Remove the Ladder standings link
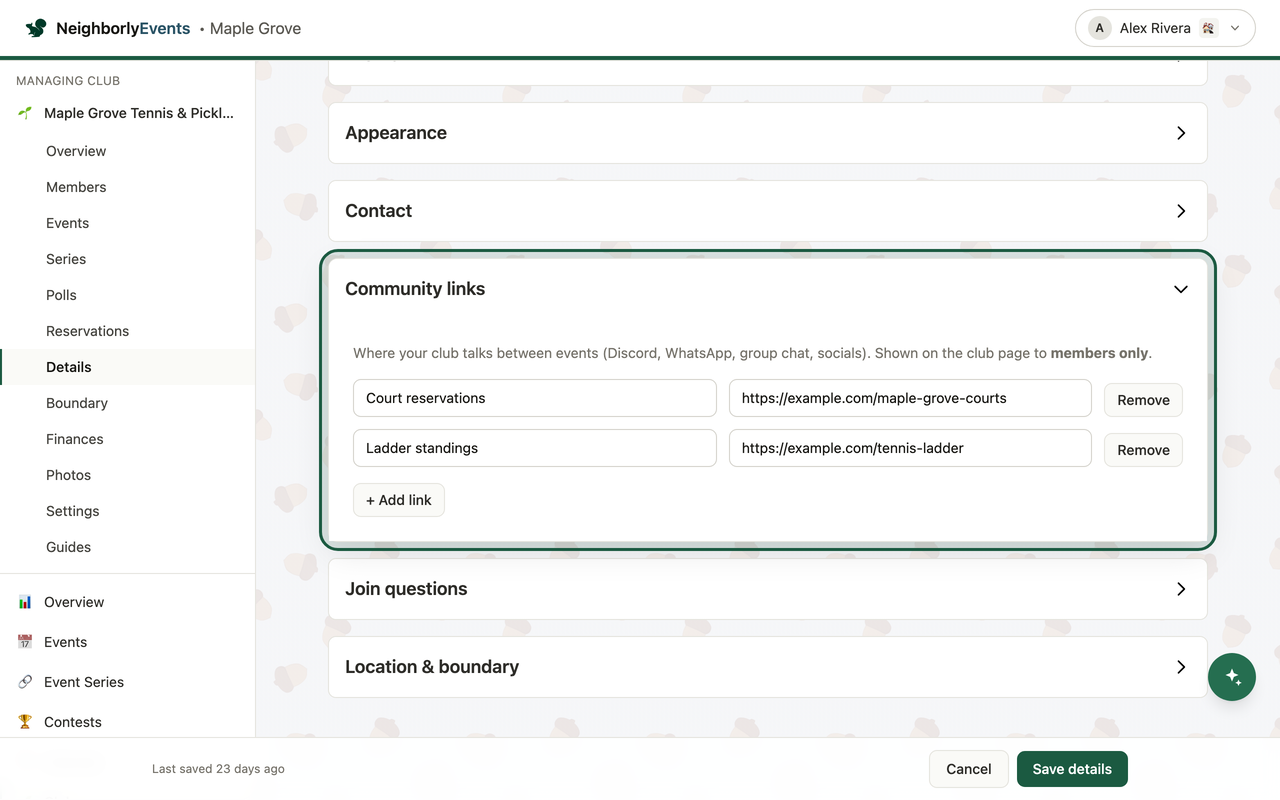 (1143, 450)
